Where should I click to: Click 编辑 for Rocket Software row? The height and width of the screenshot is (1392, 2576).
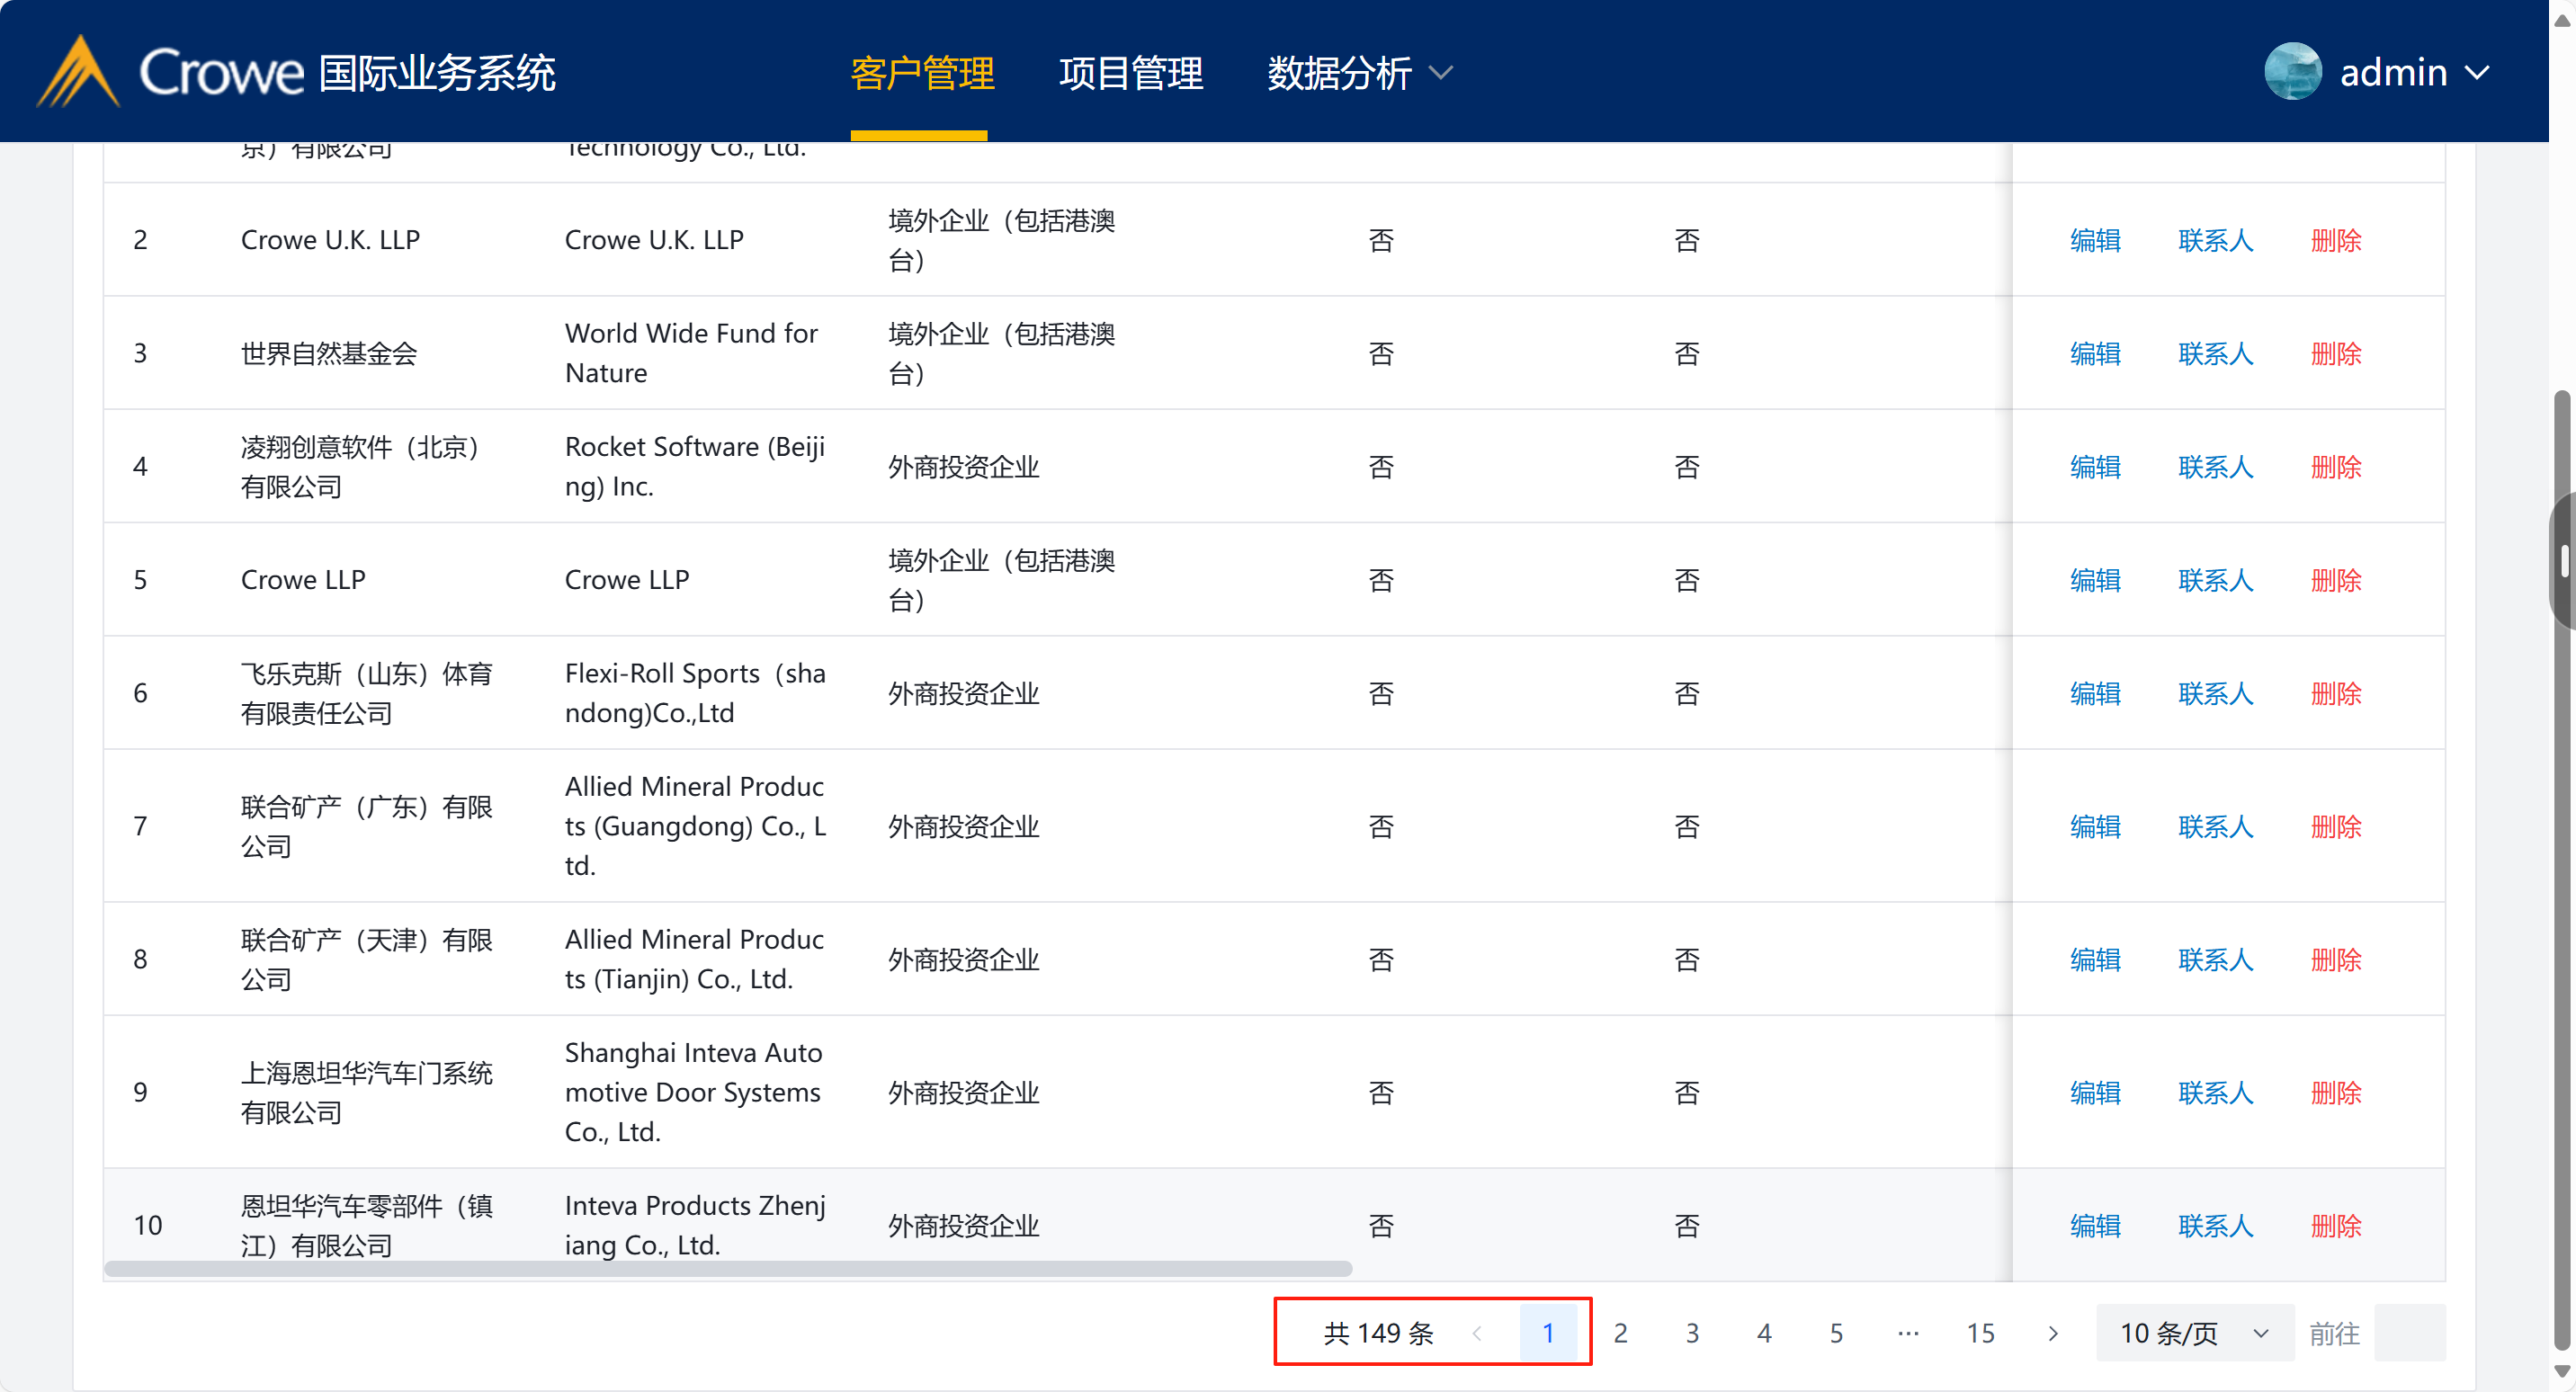(x=2094, y=467)
